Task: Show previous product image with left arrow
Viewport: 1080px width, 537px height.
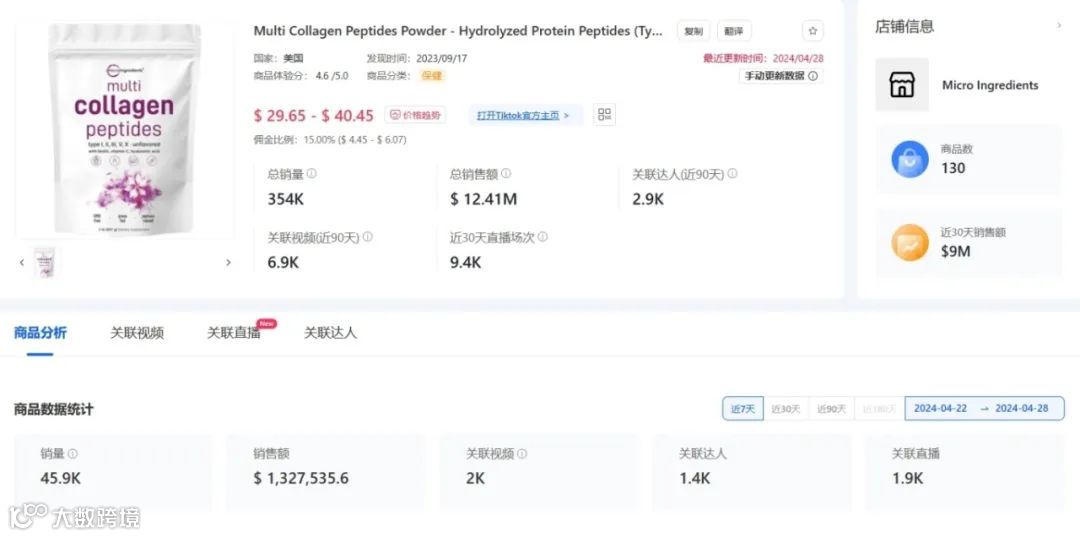Action: click(22, 262)
